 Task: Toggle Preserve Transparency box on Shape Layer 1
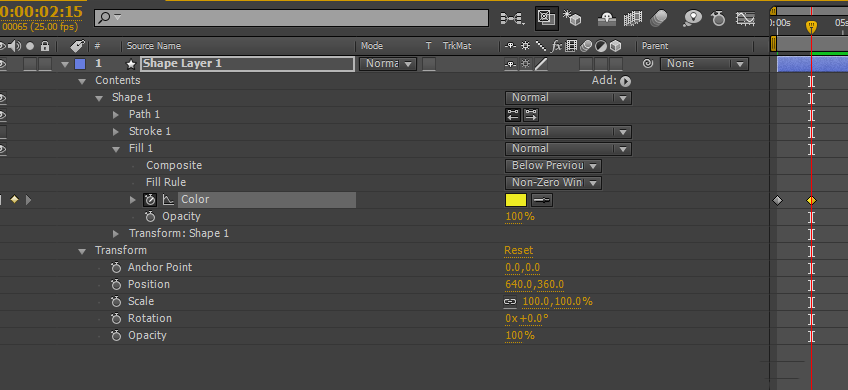coord(429,64)
